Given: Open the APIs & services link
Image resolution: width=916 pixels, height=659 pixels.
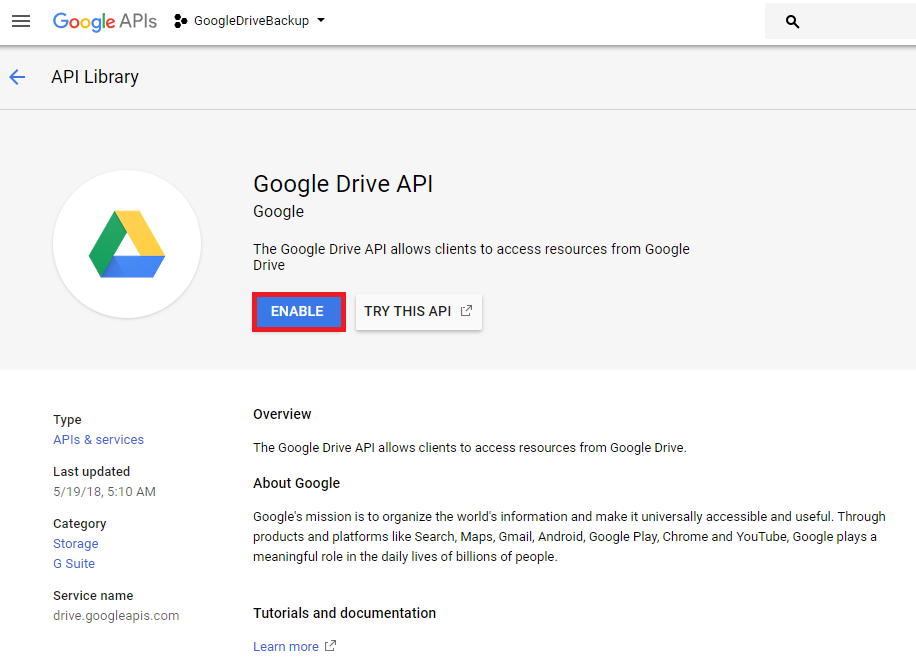Looking at the screenshot, I should pyautogui.click(x=98, y=439).
